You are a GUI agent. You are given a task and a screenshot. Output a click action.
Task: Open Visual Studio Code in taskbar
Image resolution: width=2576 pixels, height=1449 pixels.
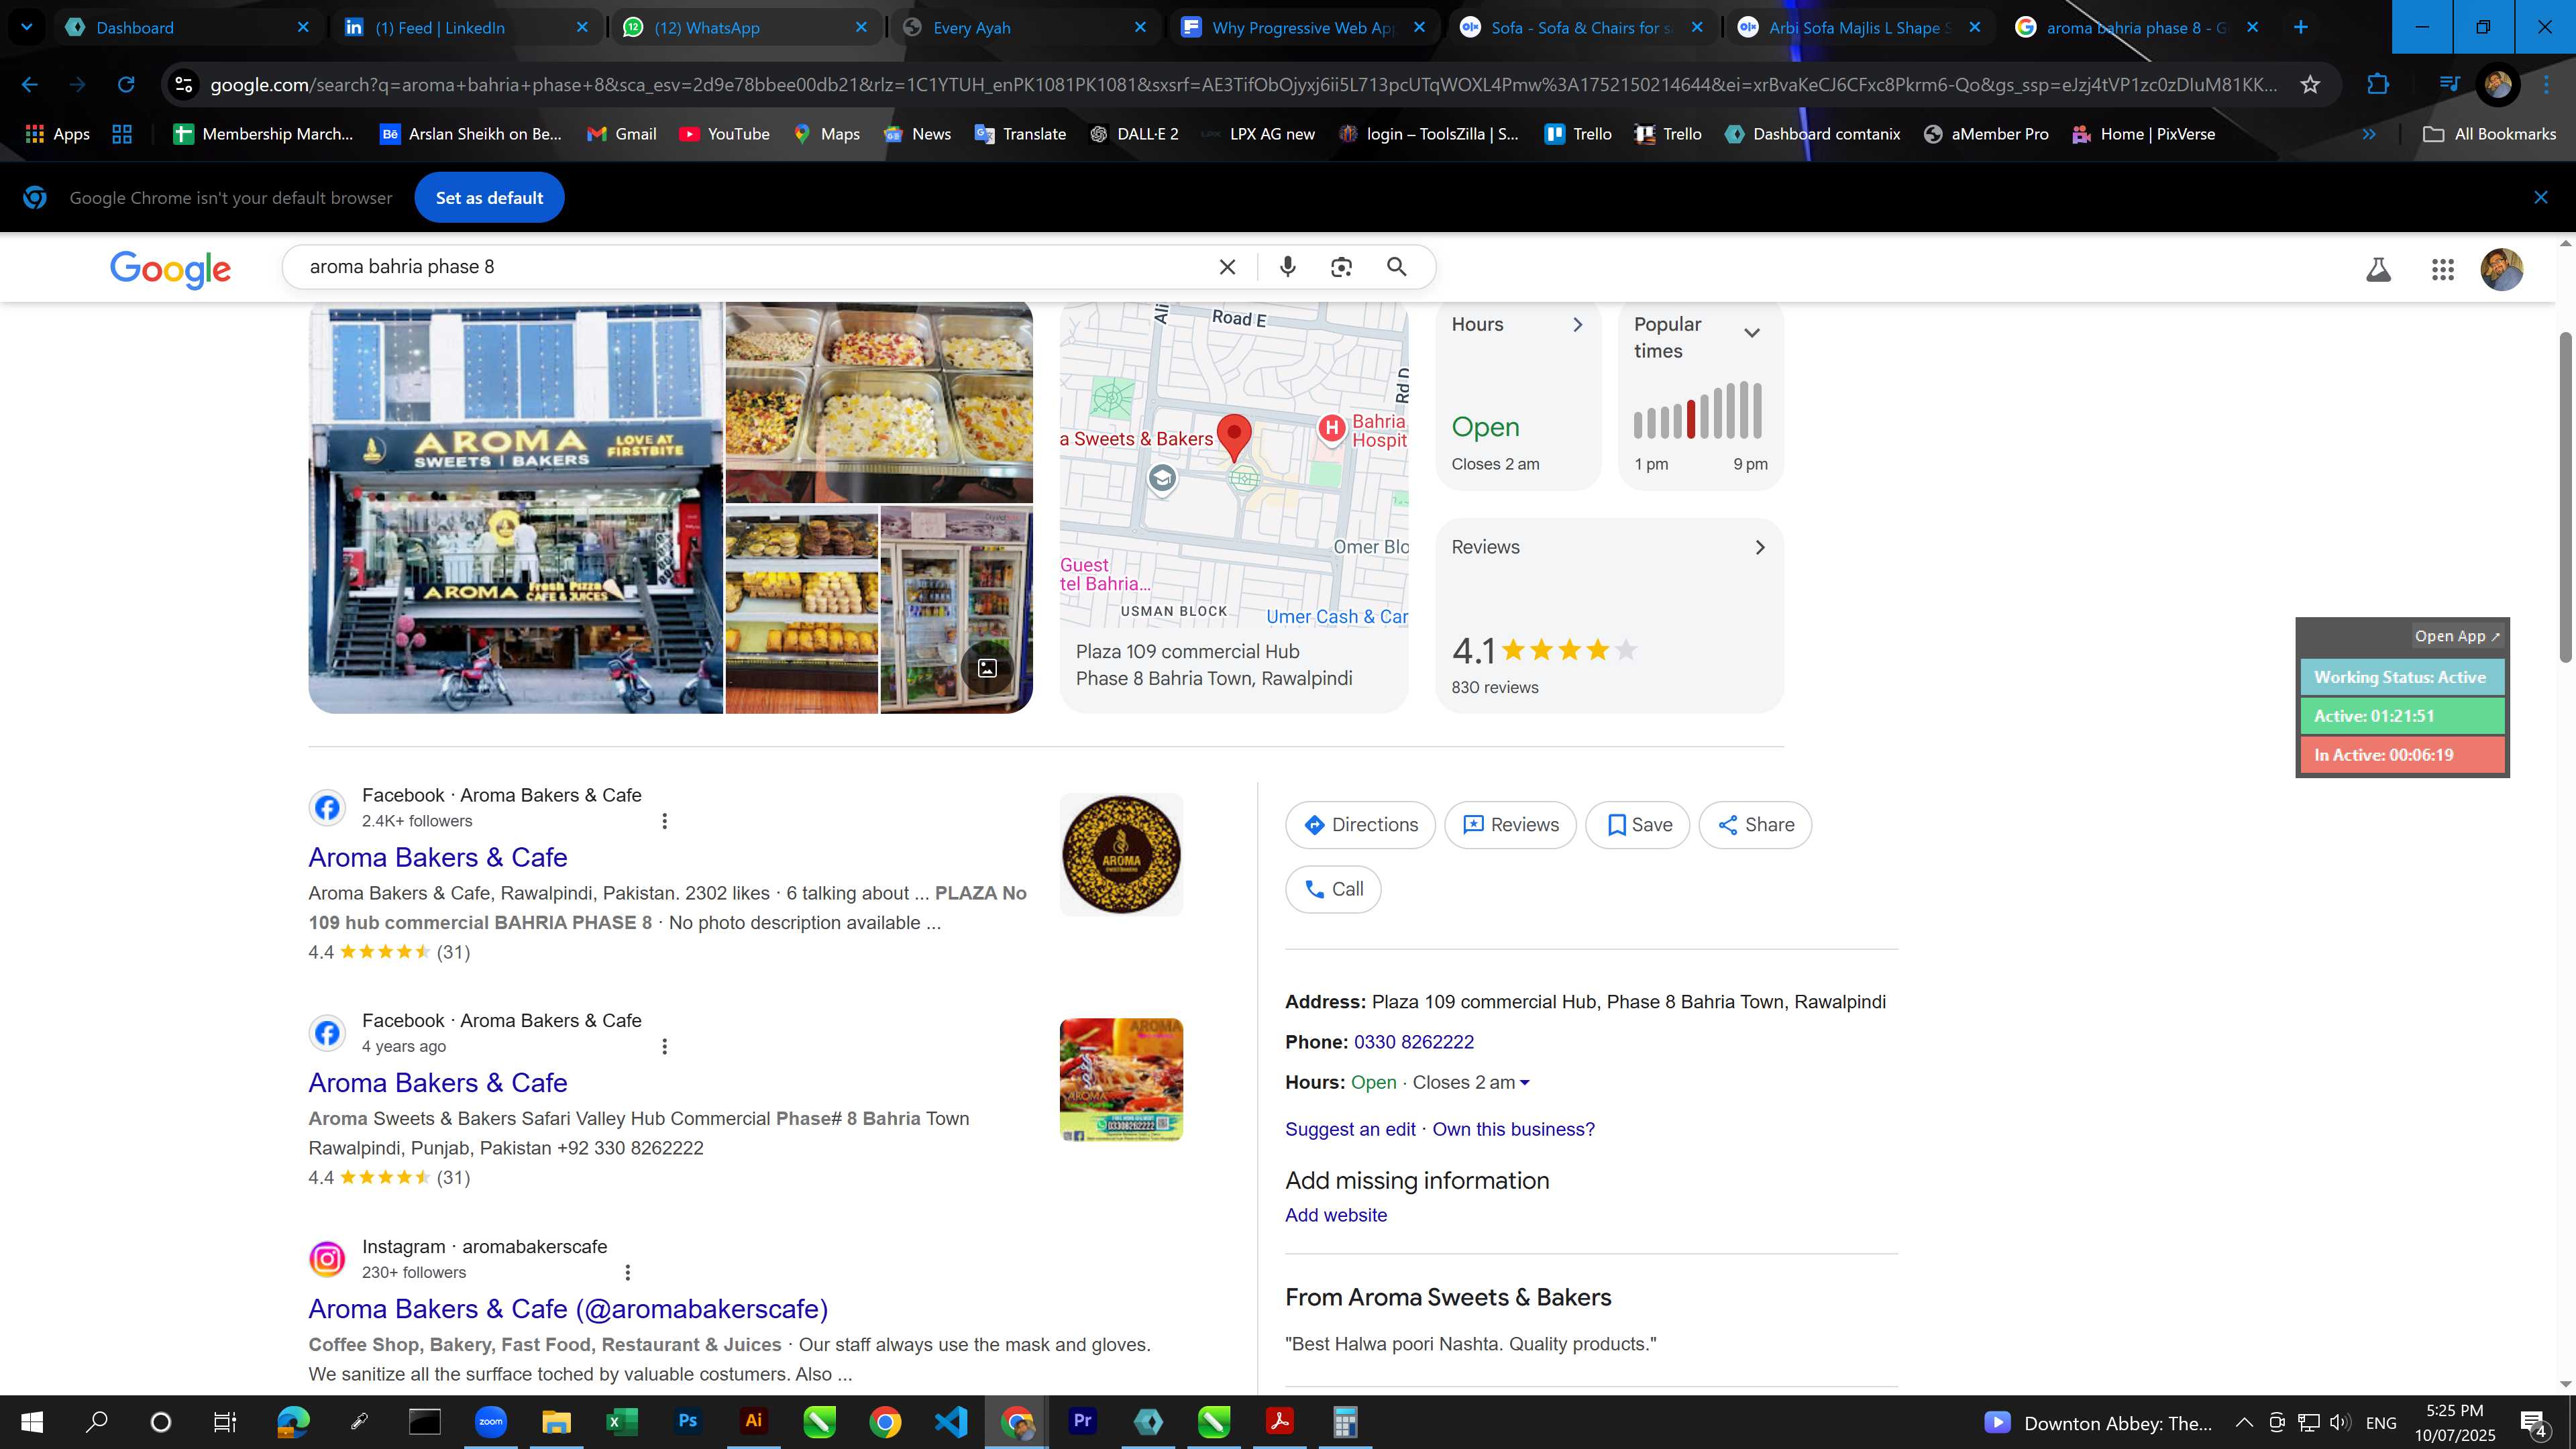click(951, 1421)
